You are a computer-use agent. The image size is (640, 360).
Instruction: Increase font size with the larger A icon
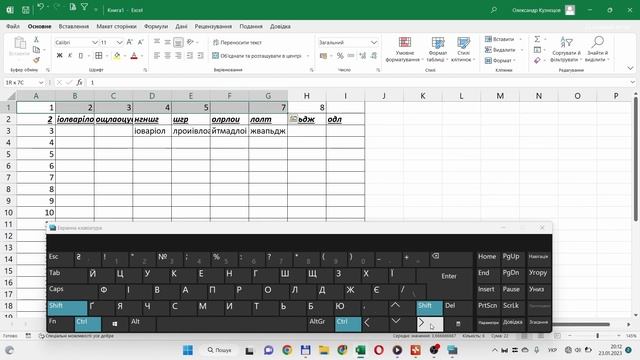(129, 42)
